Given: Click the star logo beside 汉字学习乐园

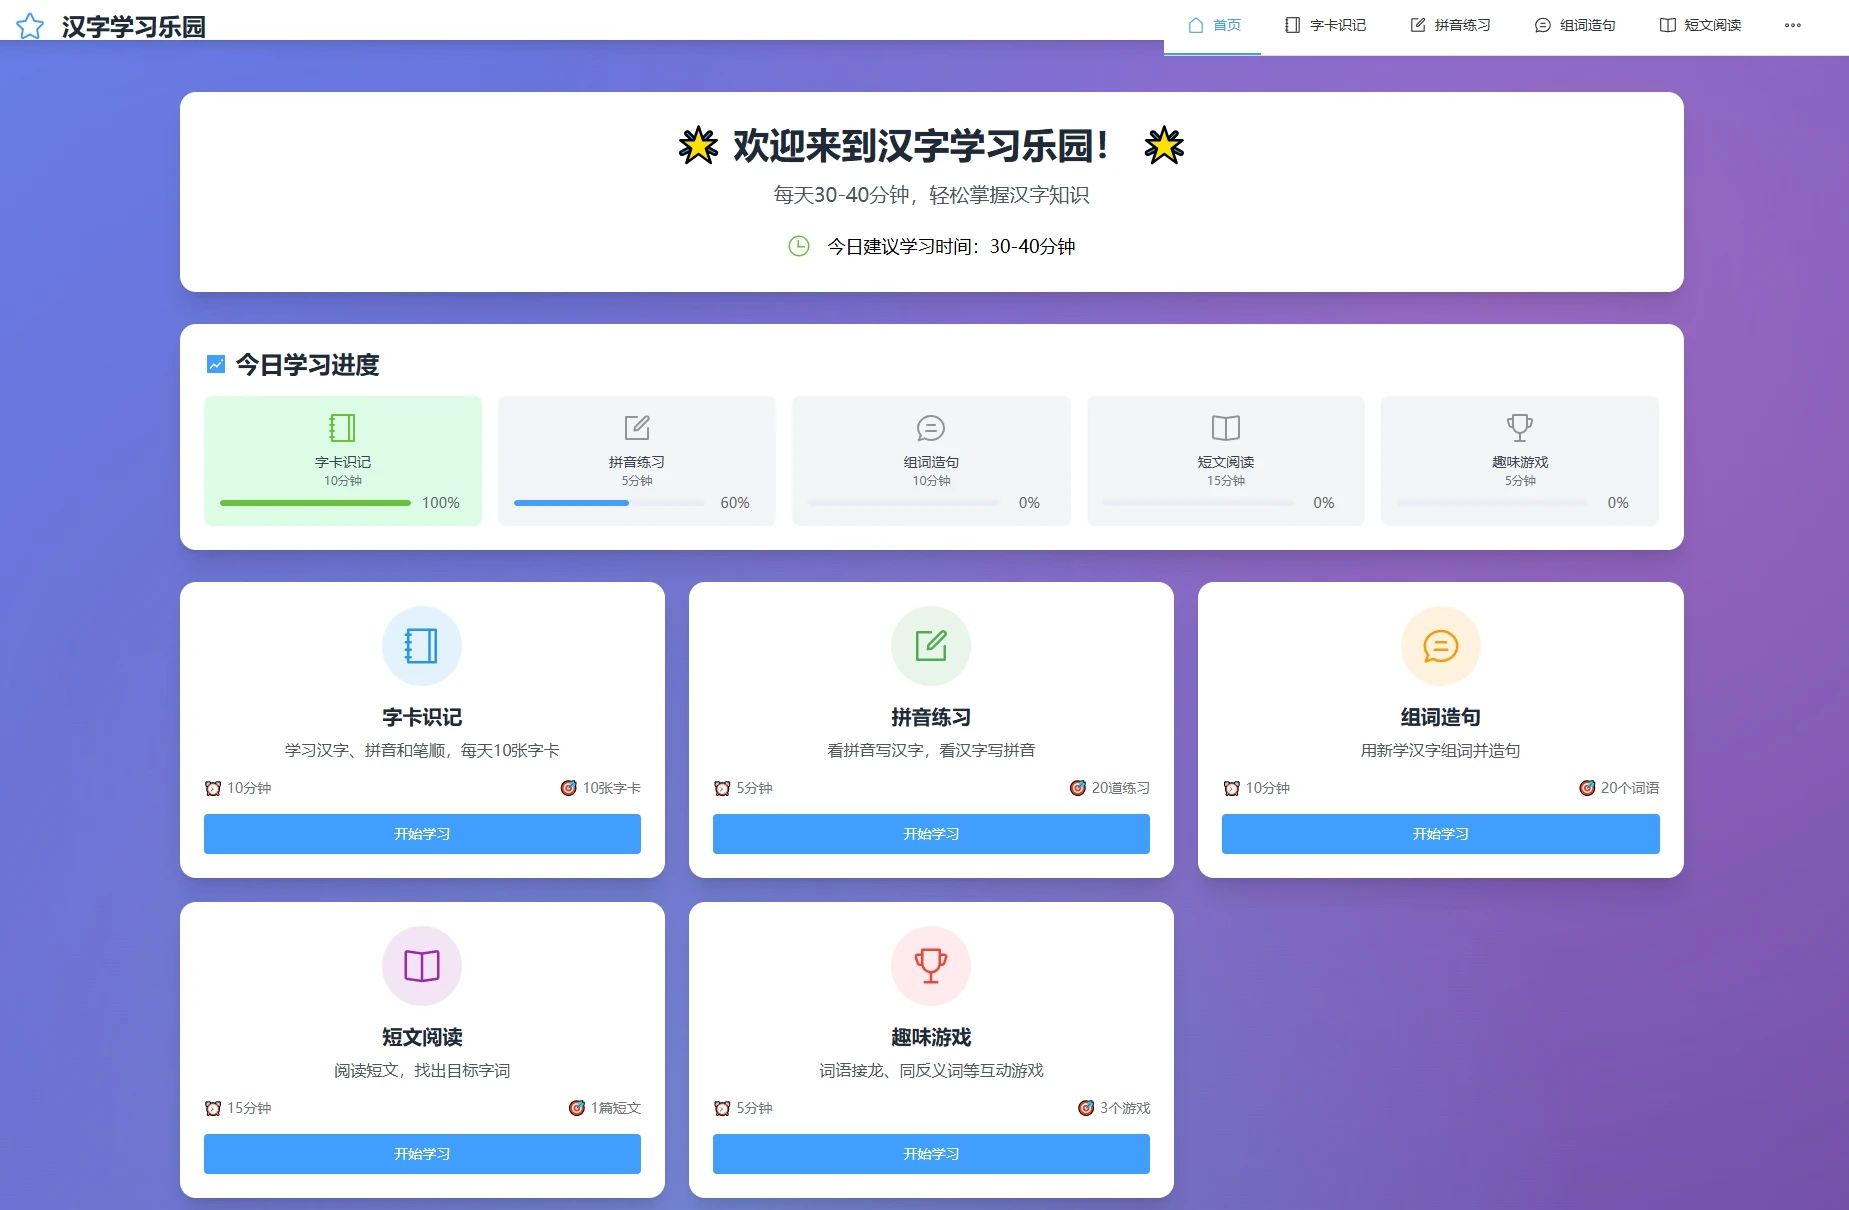Looking at the screenshot, I should pos(31,25).
